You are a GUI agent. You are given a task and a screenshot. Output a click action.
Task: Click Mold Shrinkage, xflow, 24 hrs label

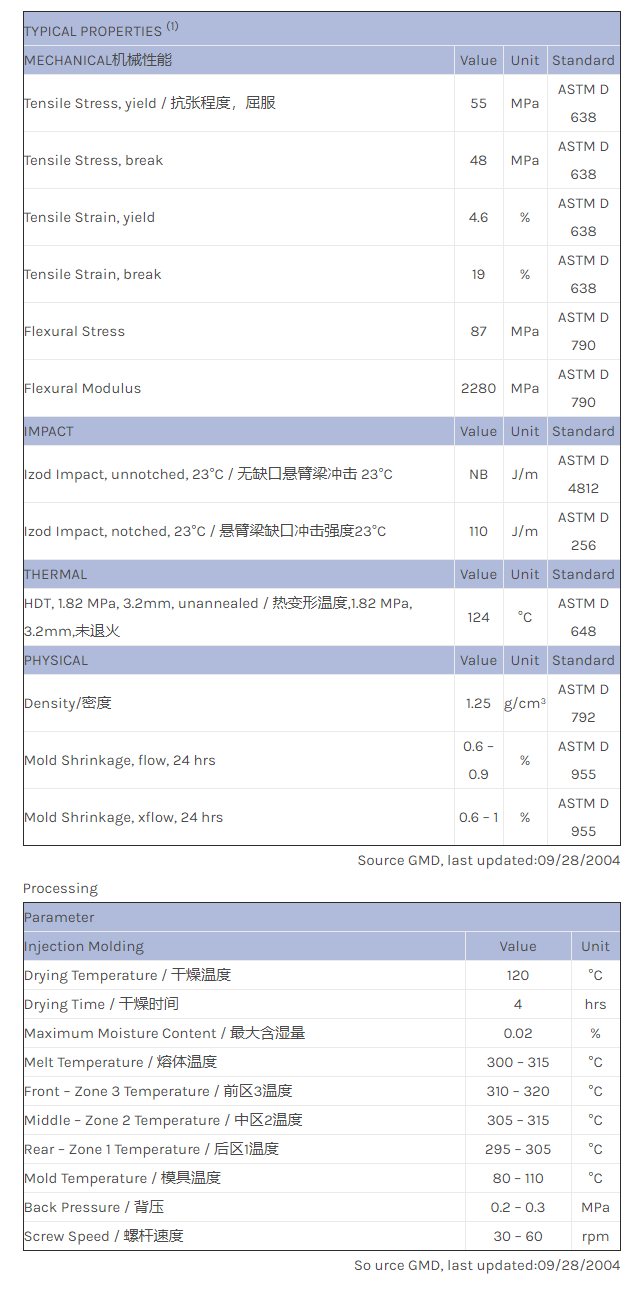[123, 817]
